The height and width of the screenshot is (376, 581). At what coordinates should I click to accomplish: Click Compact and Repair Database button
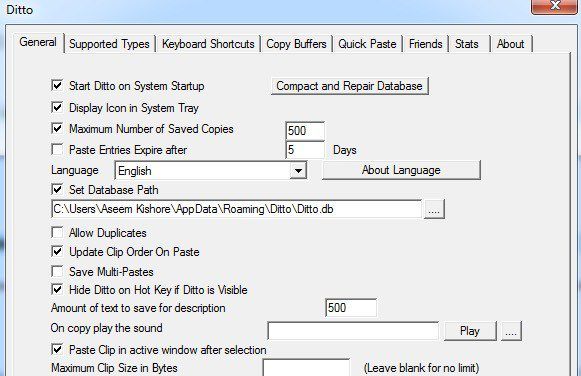349,86
